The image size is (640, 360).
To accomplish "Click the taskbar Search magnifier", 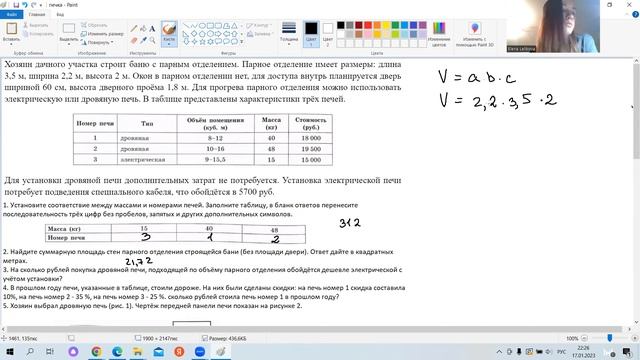I will click(30, 351).
